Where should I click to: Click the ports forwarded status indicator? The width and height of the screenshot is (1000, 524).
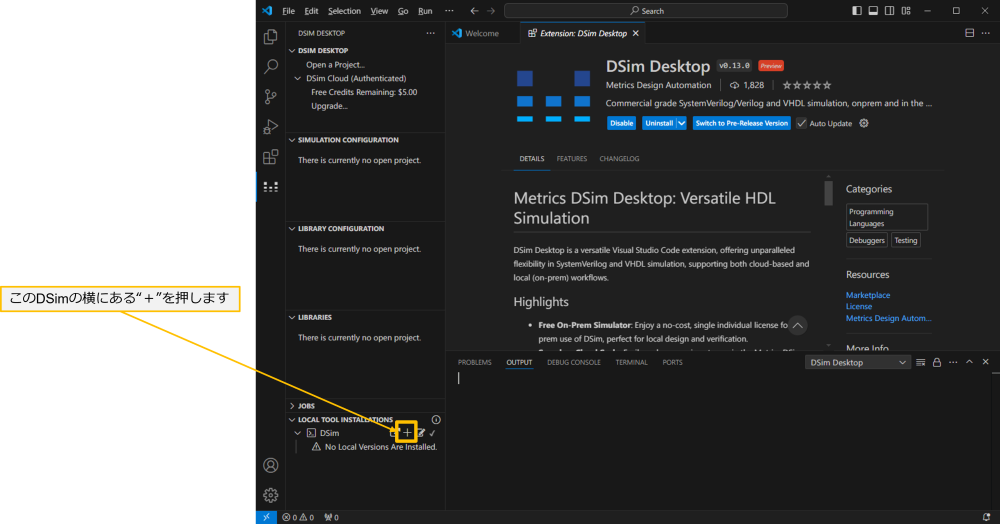tap(331, 517)
